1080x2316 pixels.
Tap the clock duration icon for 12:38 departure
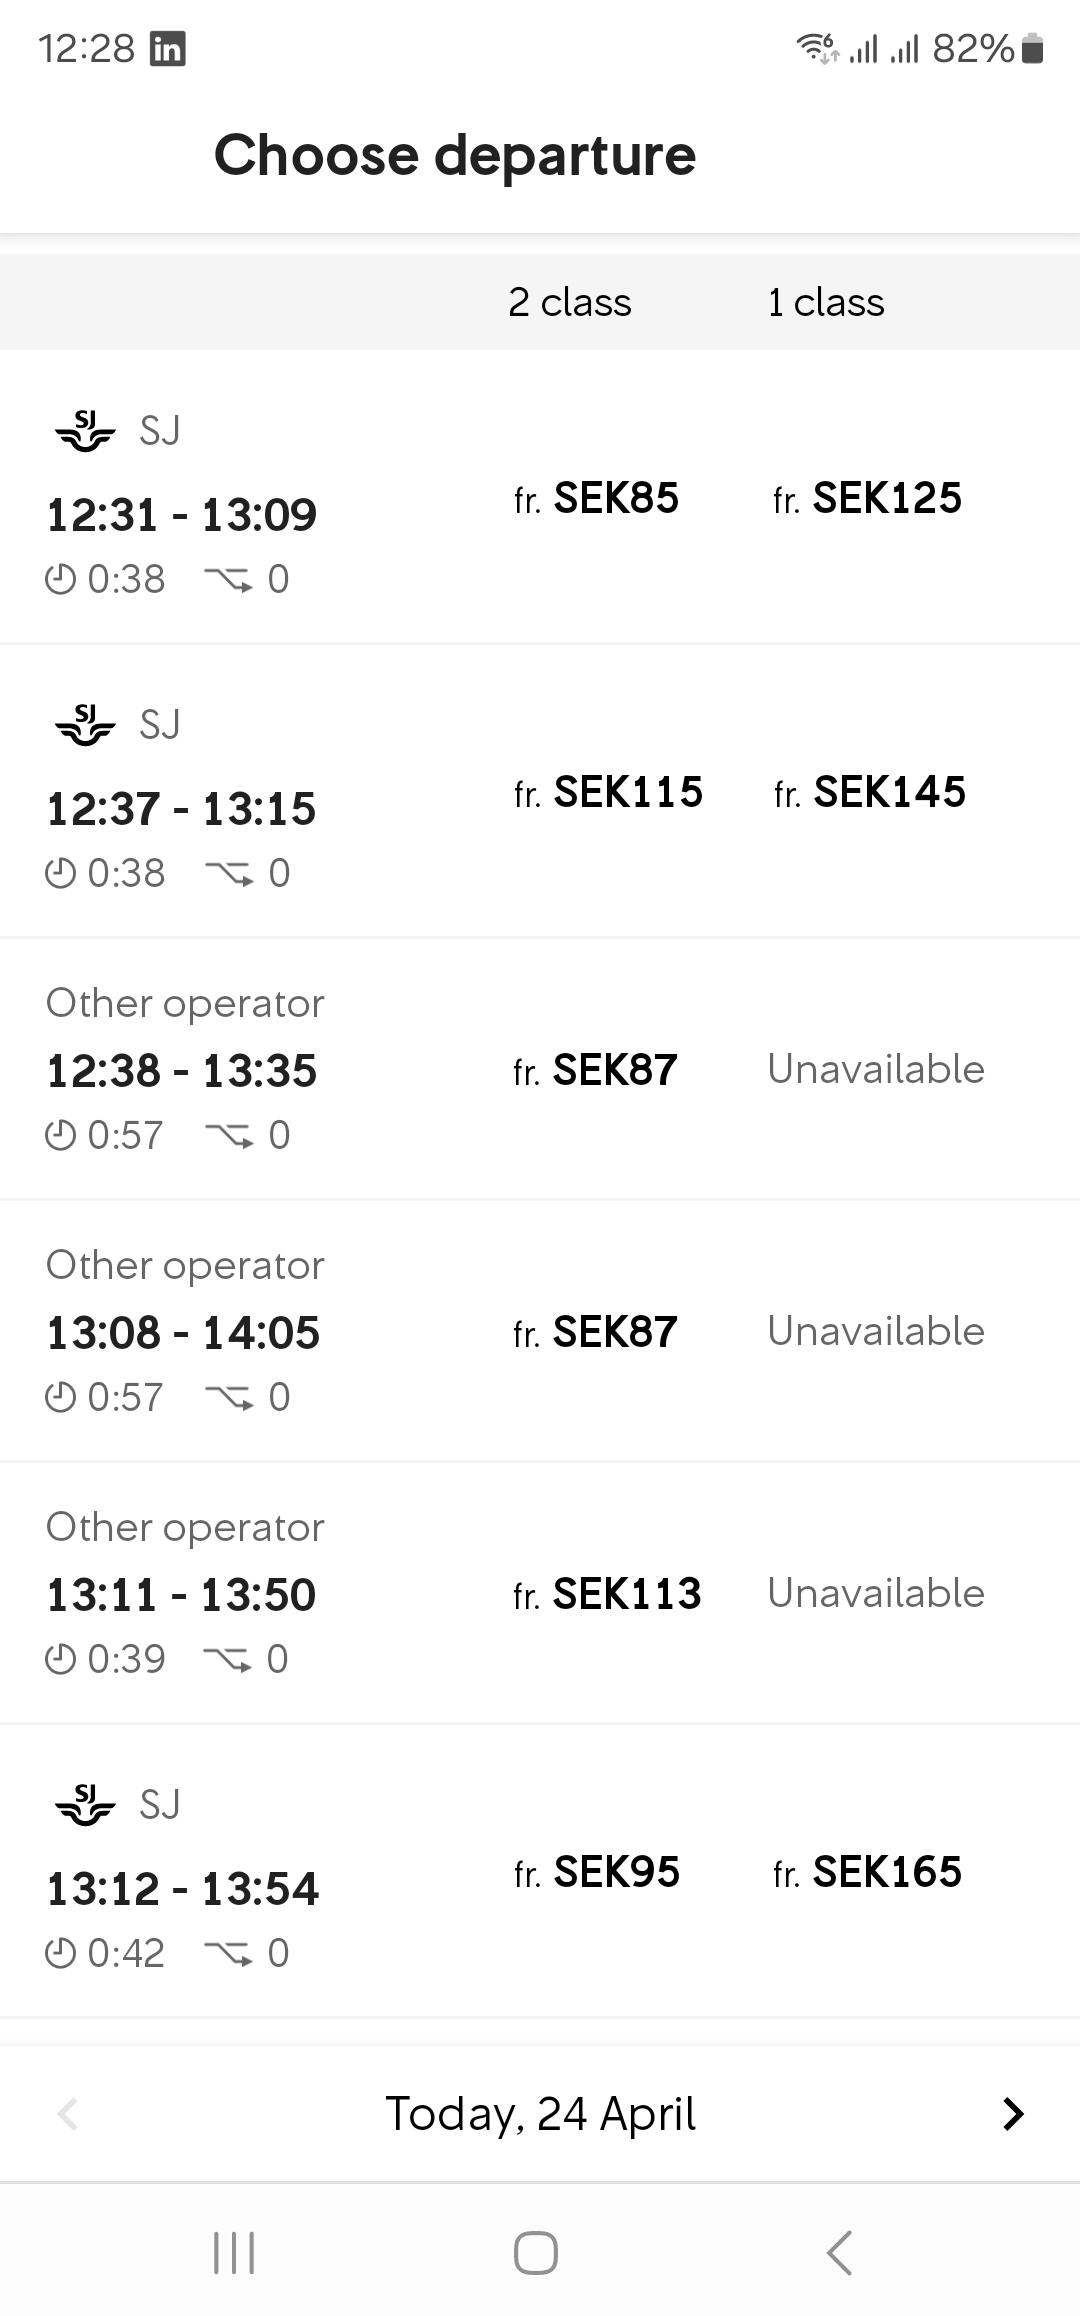click(61, 1135)
